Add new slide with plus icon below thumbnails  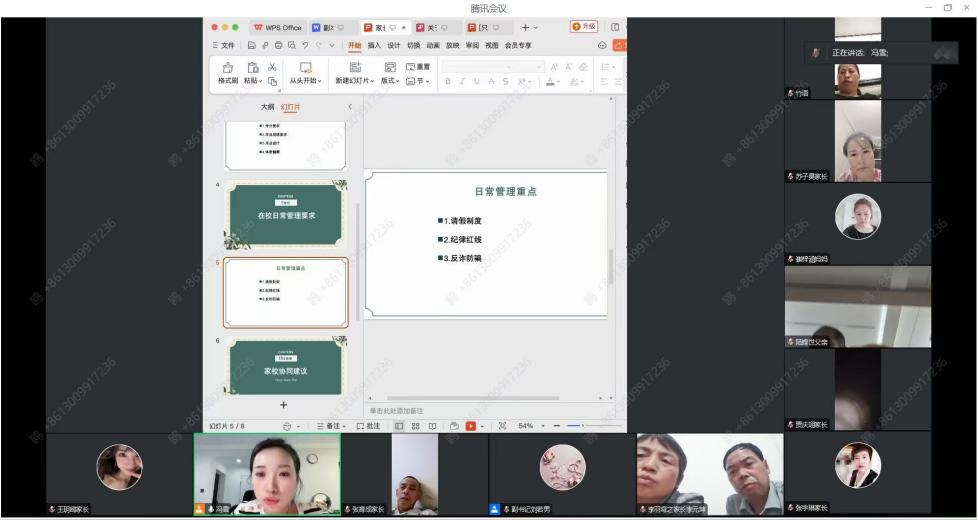pyautogui.click(x=283, y=405)
